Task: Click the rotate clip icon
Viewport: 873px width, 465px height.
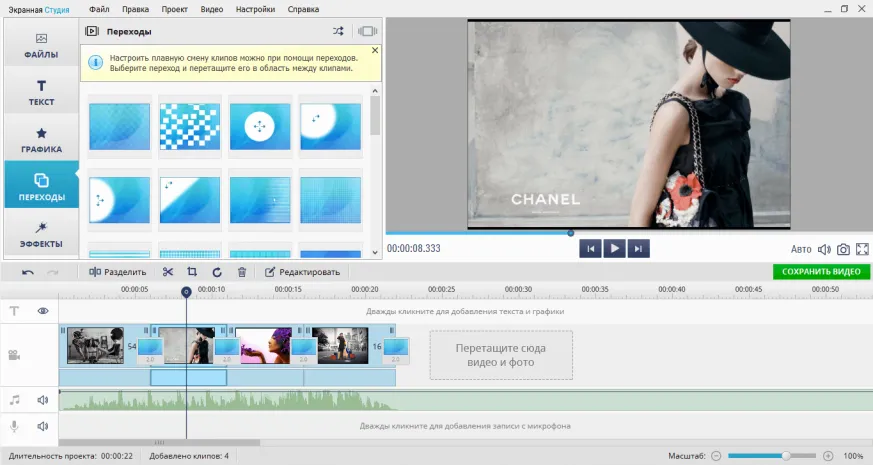Action: 217,272
